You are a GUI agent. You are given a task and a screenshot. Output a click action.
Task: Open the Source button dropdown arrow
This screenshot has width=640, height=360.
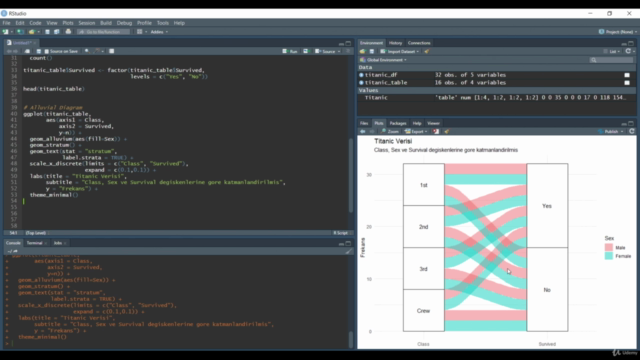pos(339,52)
